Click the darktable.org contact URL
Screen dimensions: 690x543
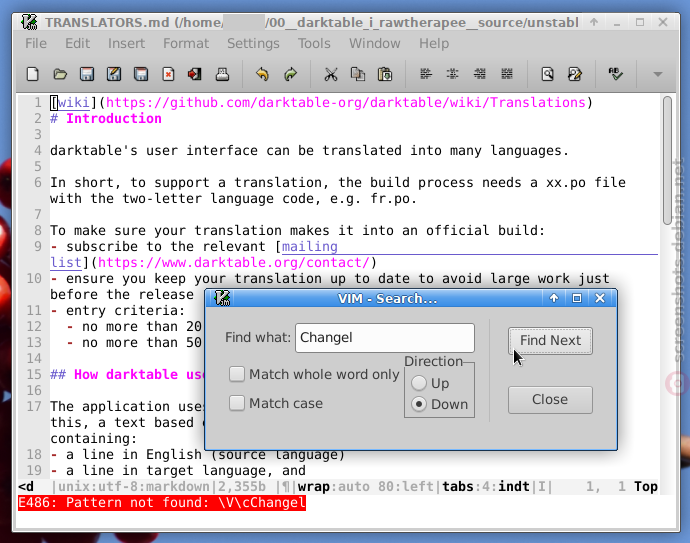tap(233, 263)
